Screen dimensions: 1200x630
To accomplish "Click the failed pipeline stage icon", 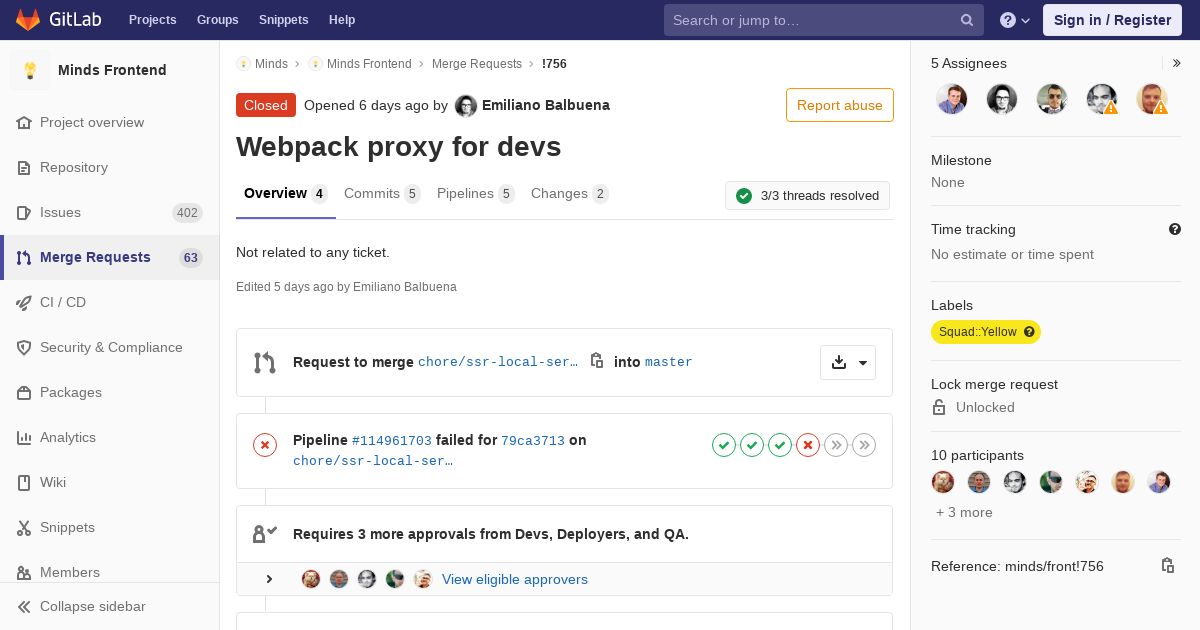I will (x=808, y=445).
